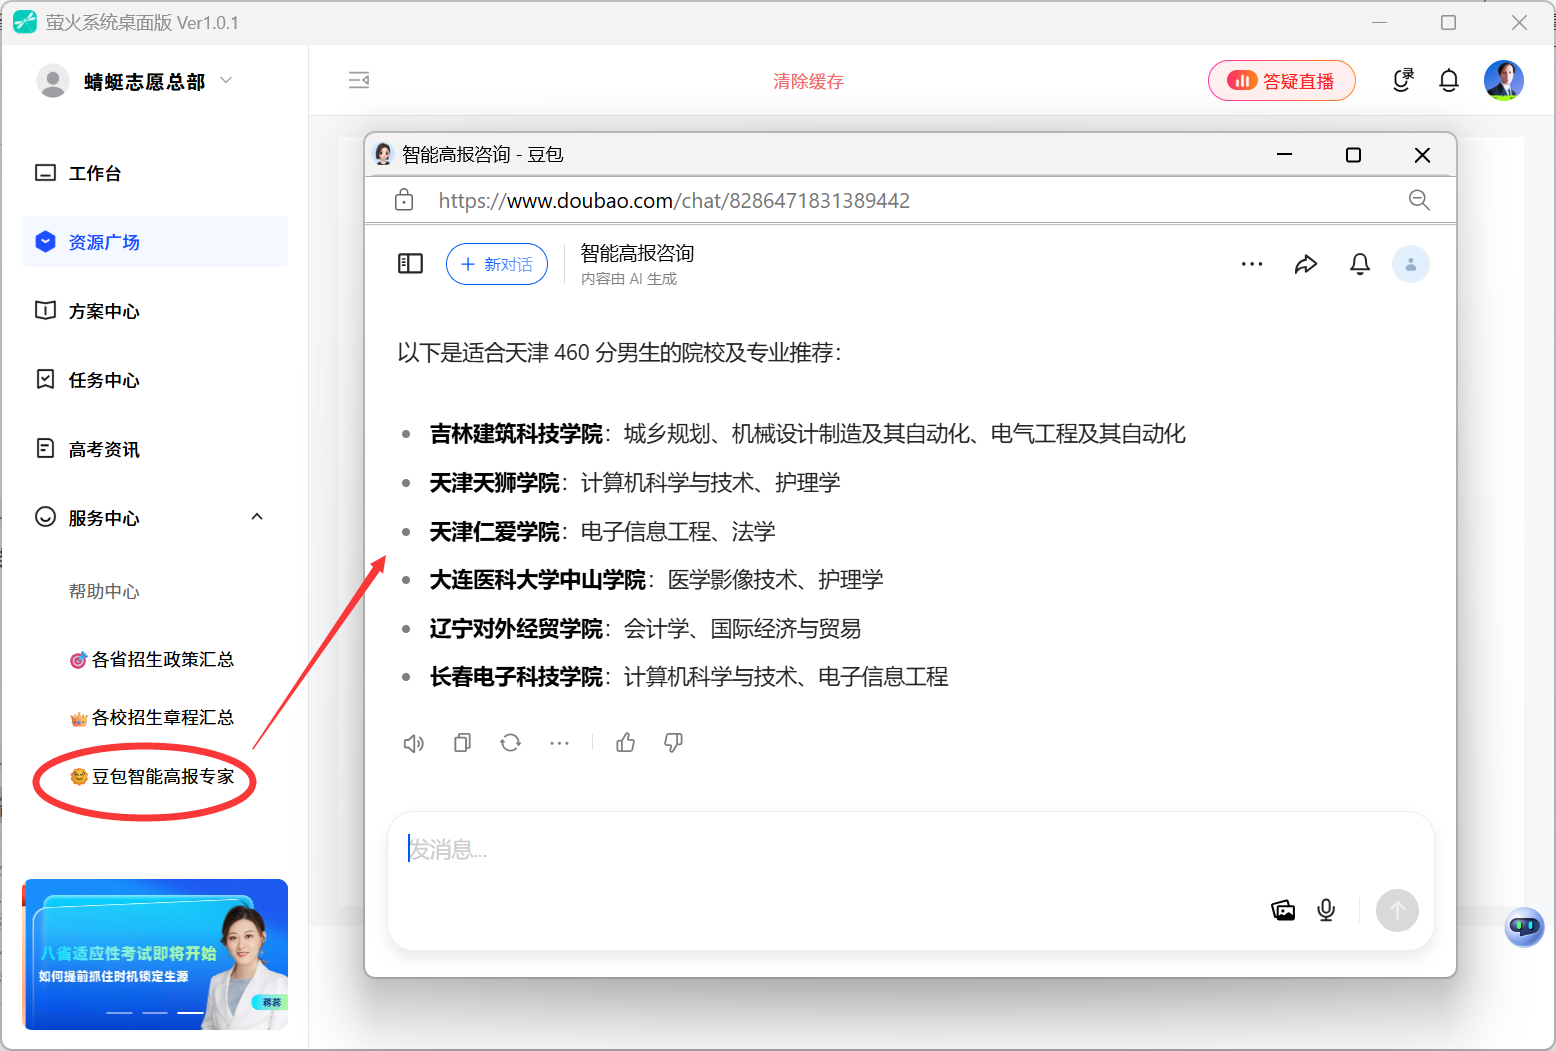Click the read-aloud speaker icon
Screen dimensions: 1556x1051
pyautogui.click(x=413, y=743)
